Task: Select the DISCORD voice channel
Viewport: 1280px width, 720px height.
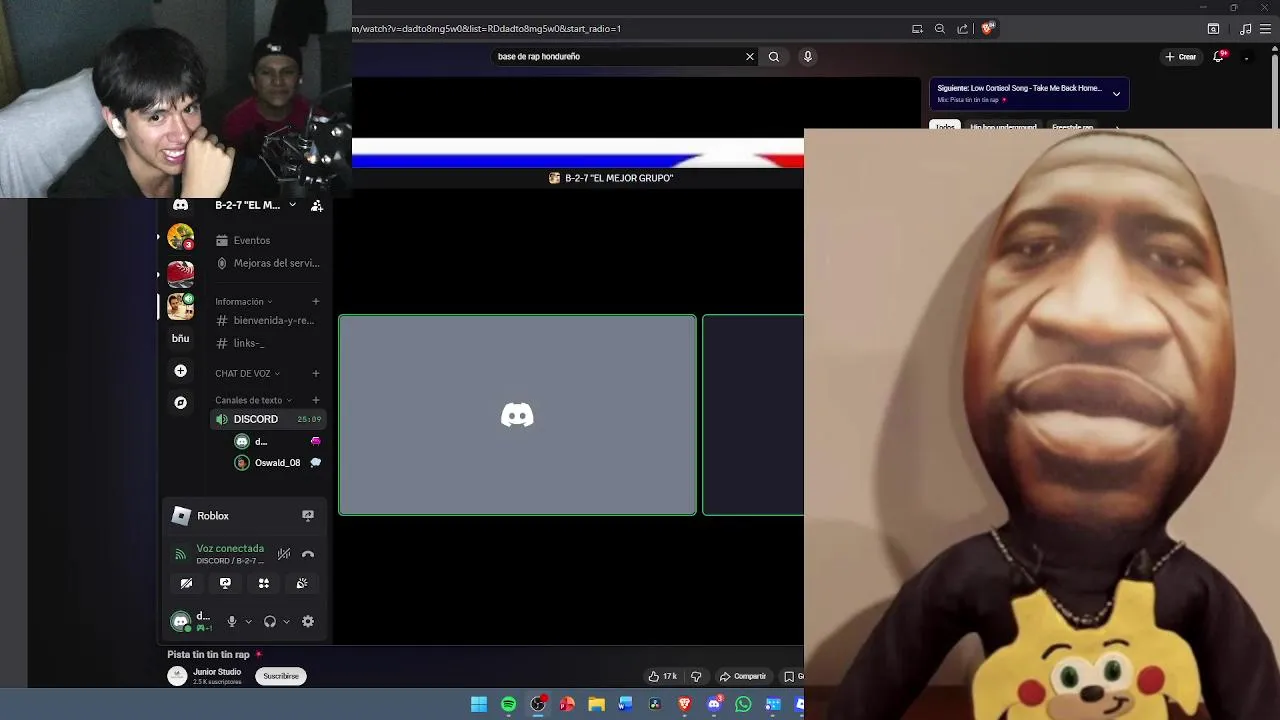Action: click(x=269, y=419)
